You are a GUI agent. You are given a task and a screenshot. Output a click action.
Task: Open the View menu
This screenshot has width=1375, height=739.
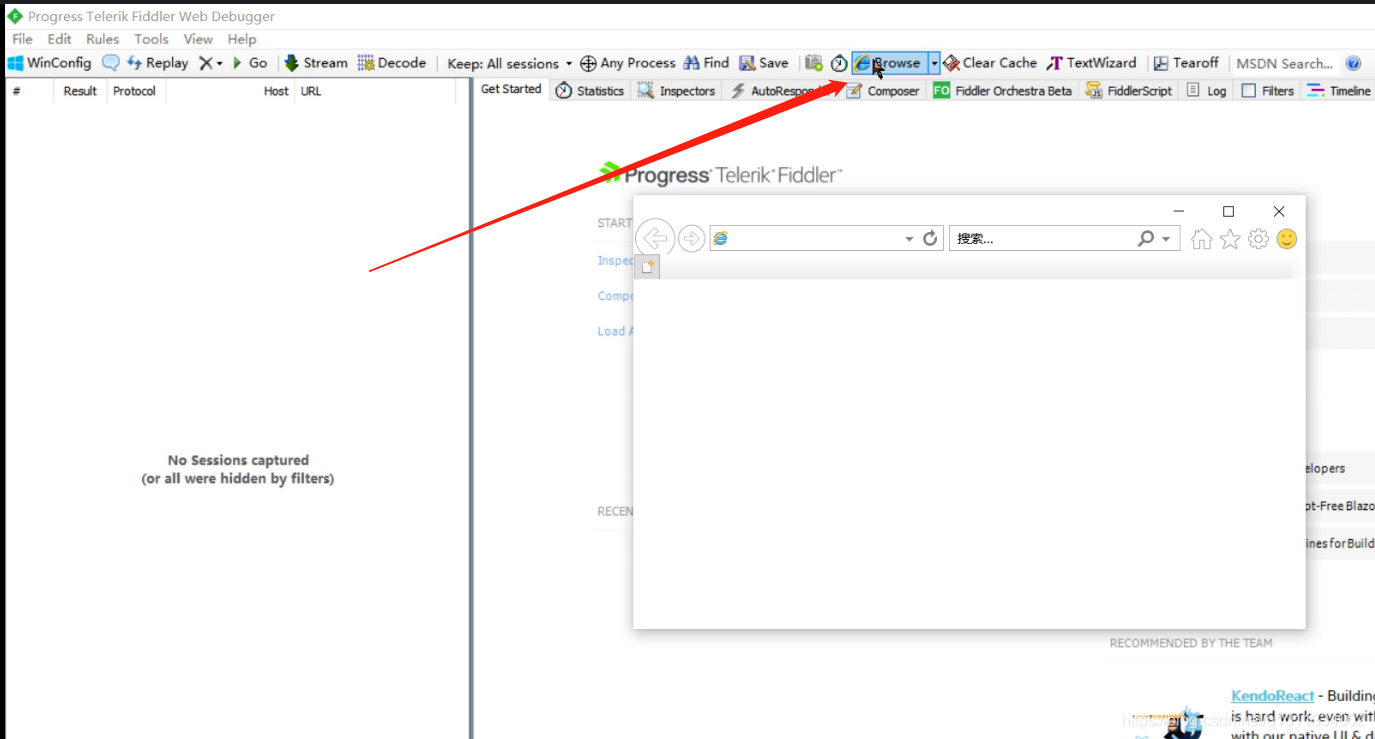coord(198,39)
